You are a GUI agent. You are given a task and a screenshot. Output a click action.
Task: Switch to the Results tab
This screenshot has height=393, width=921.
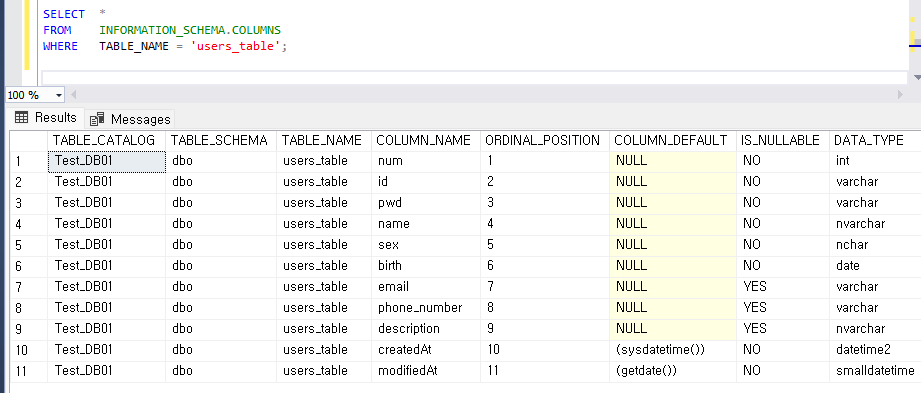click(x=46, y=117)
